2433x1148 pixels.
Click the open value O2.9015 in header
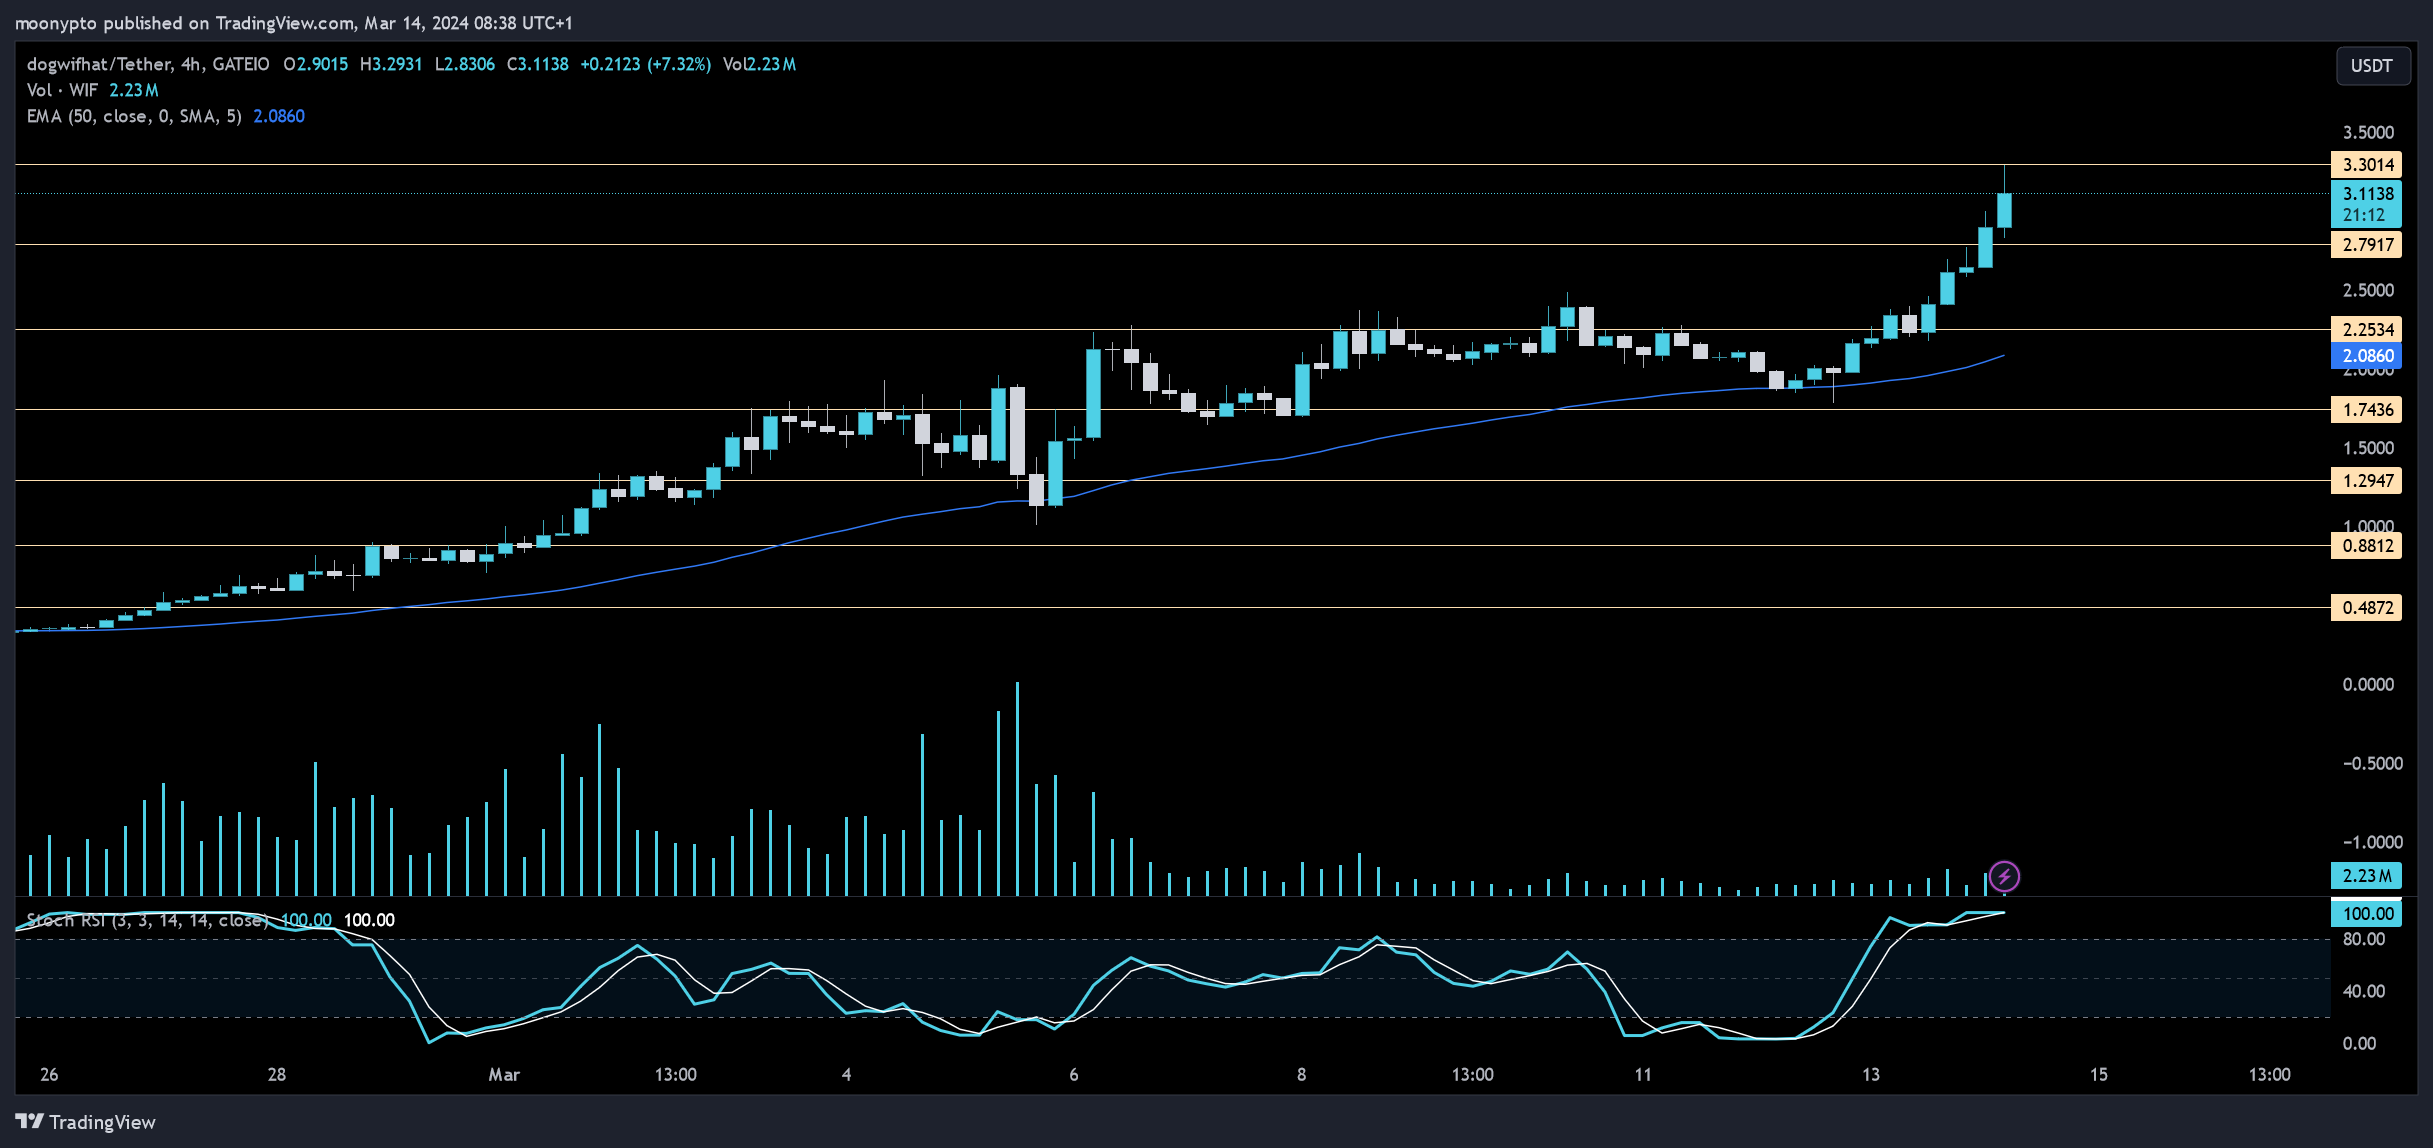point(316,64)
